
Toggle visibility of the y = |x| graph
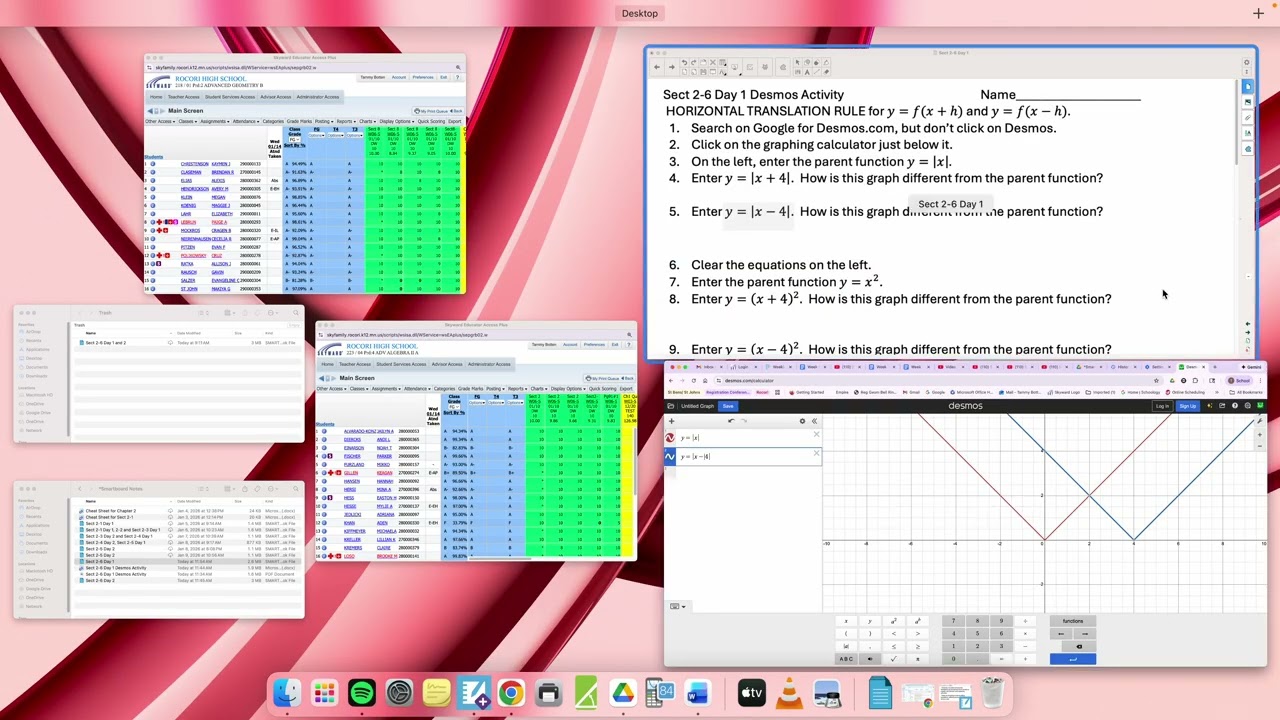pyautogui.click(x=670, y=438)
